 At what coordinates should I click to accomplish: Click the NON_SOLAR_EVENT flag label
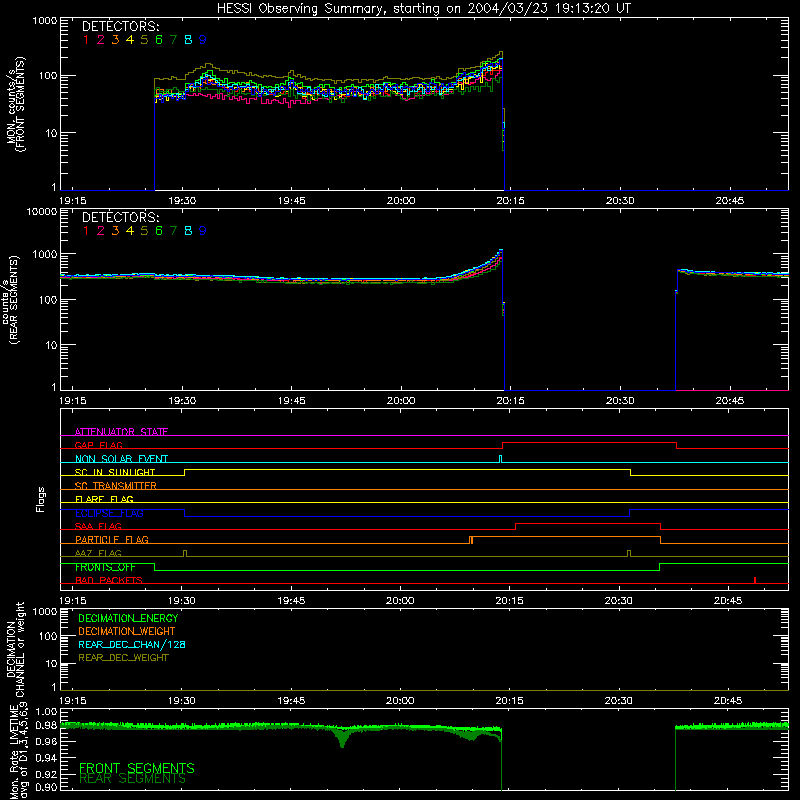(x=121, y=459)
